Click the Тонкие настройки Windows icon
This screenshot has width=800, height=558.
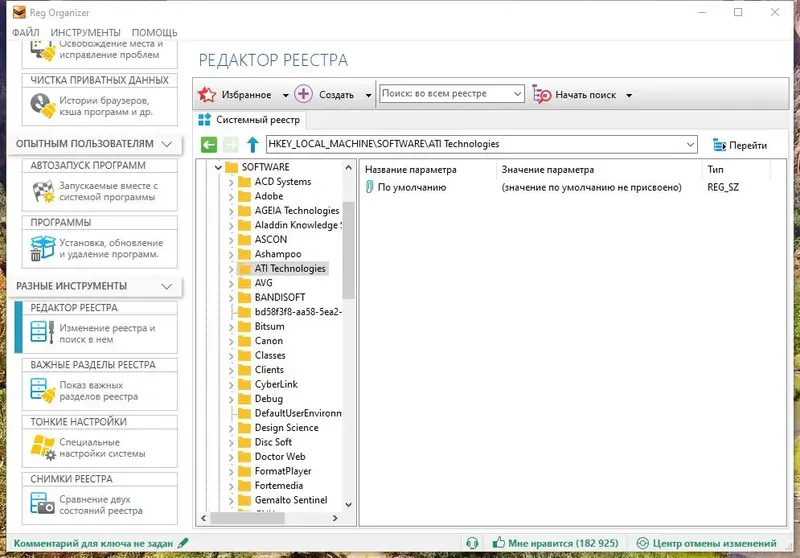click(43, 447)
